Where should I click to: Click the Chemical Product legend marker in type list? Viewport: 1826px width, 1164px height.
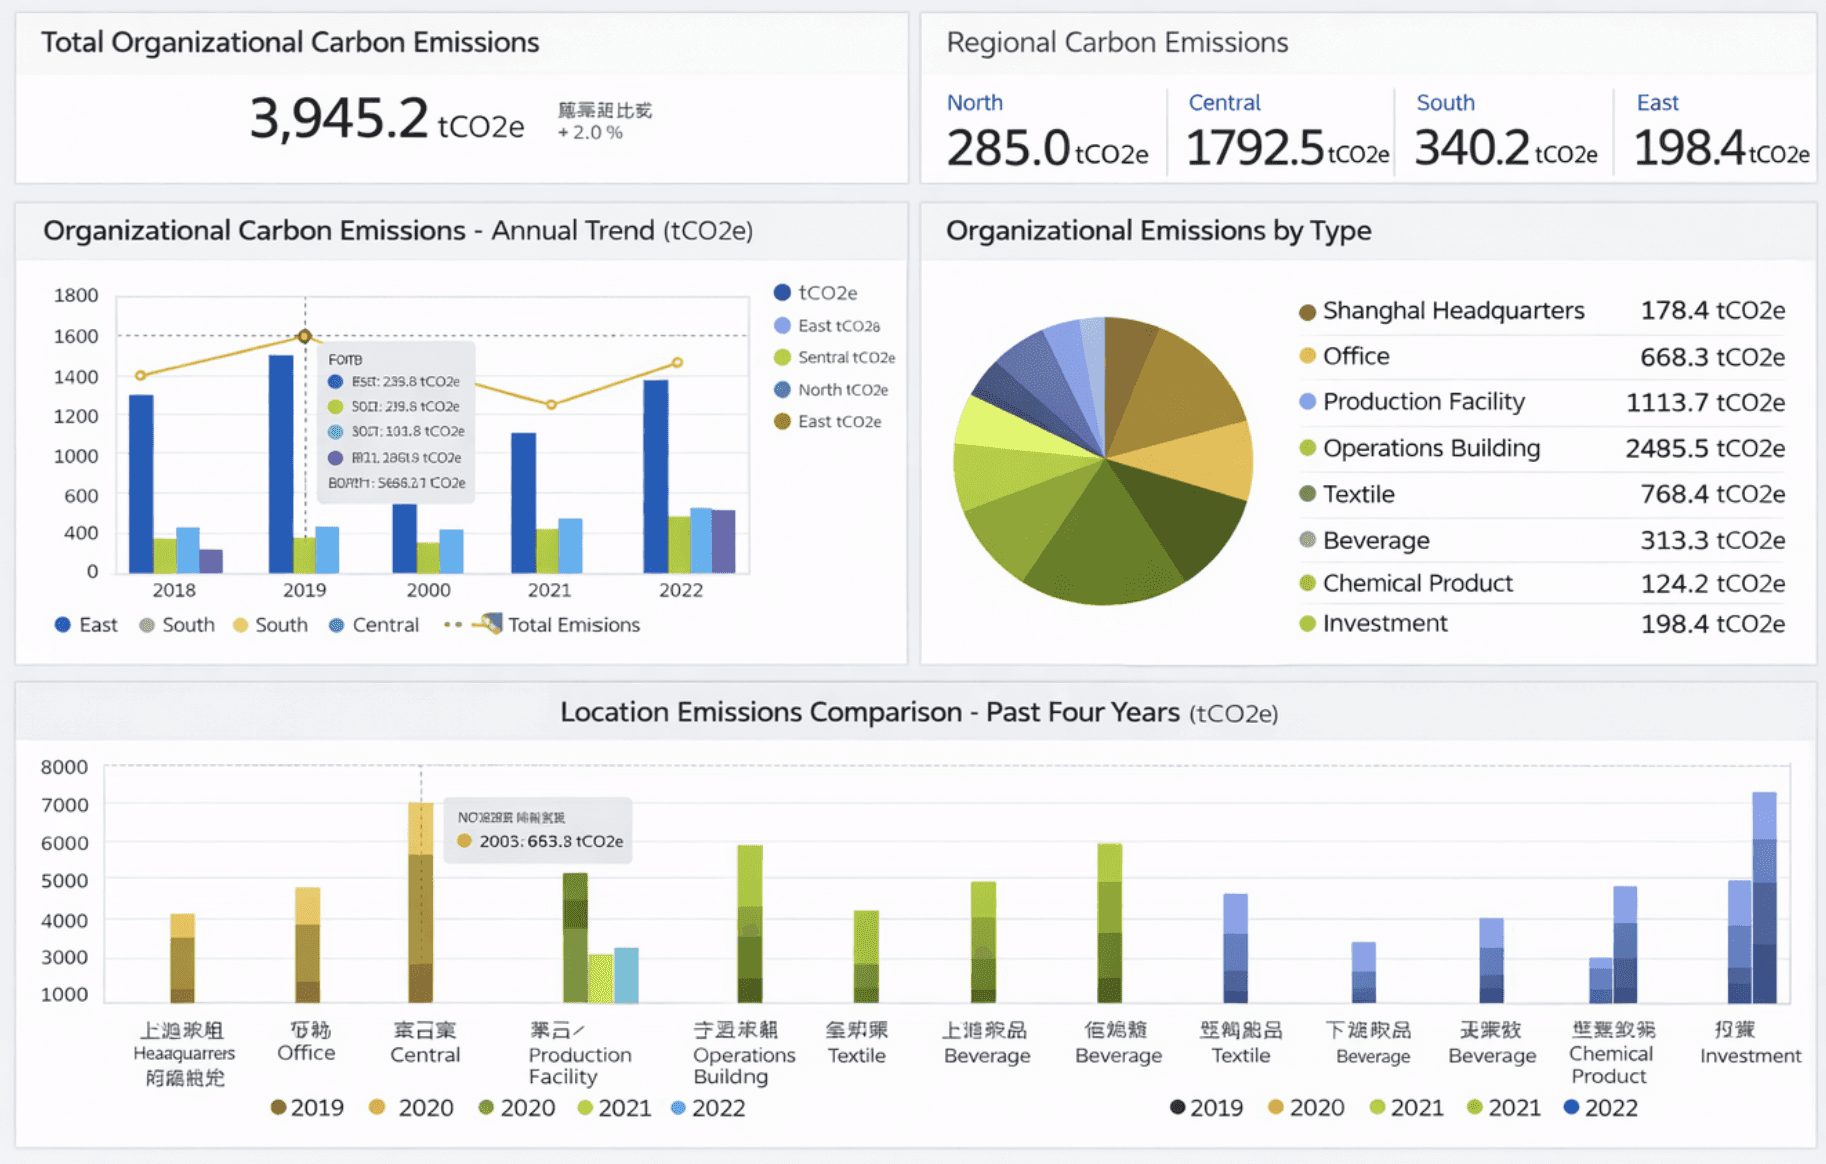click(x=1307, y=583)
